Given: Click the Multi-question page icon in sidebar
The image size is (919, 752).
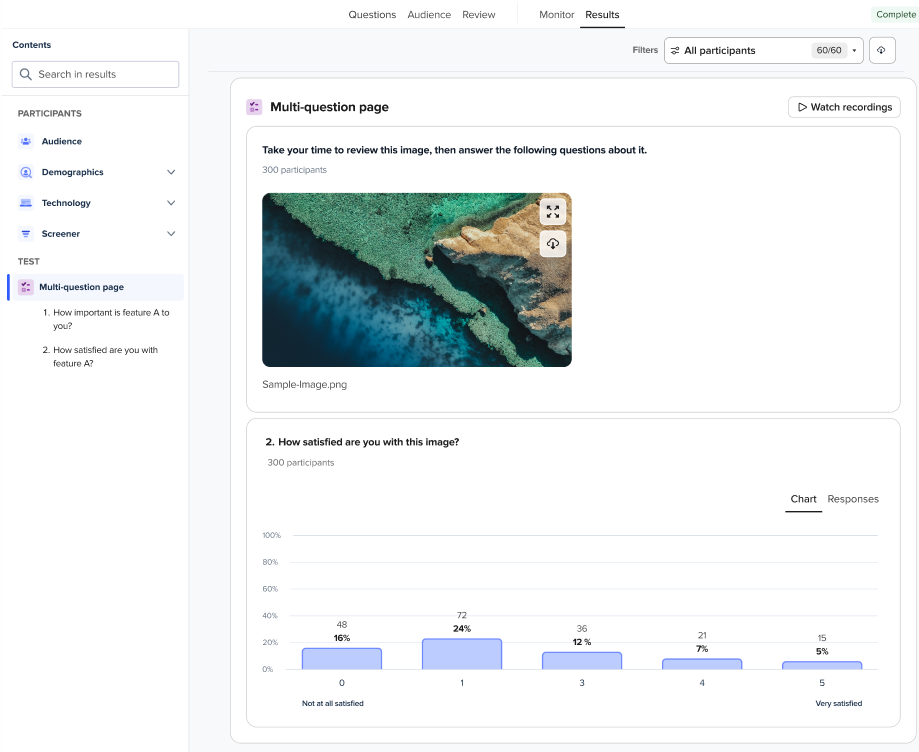Looking at the screenshot, I should [x=26, y=287].
